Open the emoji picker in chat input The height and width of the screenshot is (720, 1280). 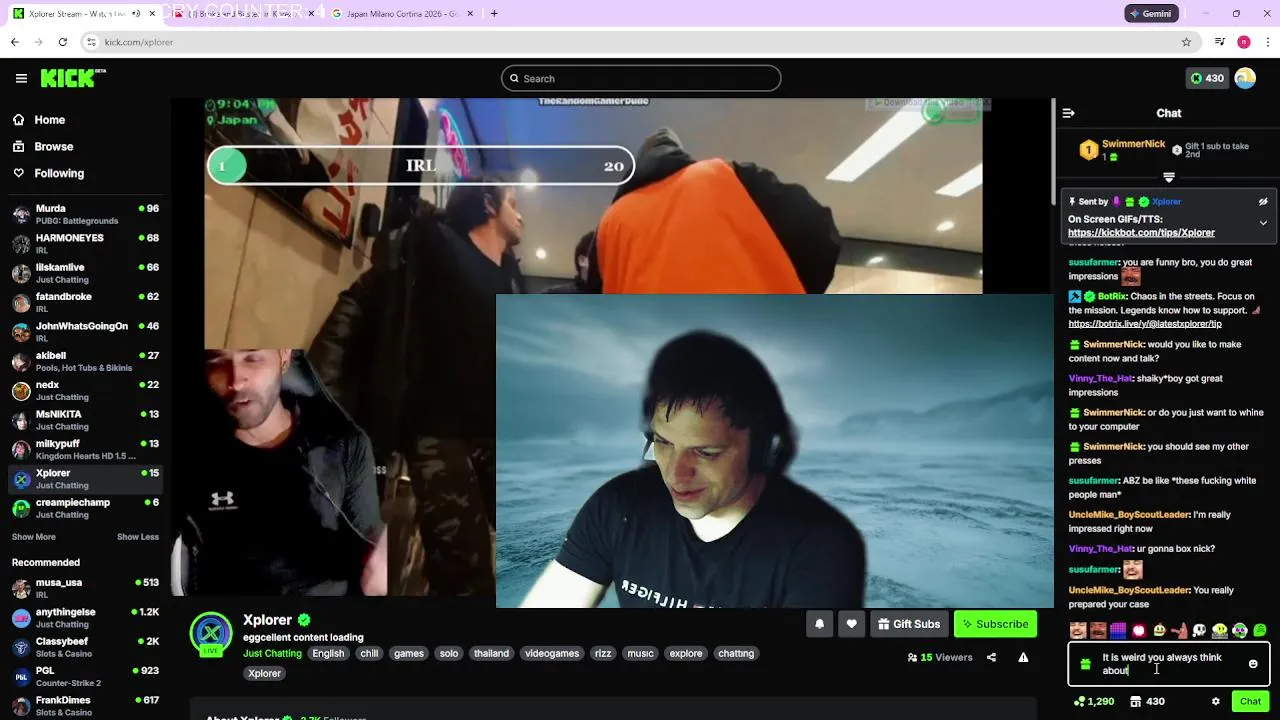[1253, 664]
